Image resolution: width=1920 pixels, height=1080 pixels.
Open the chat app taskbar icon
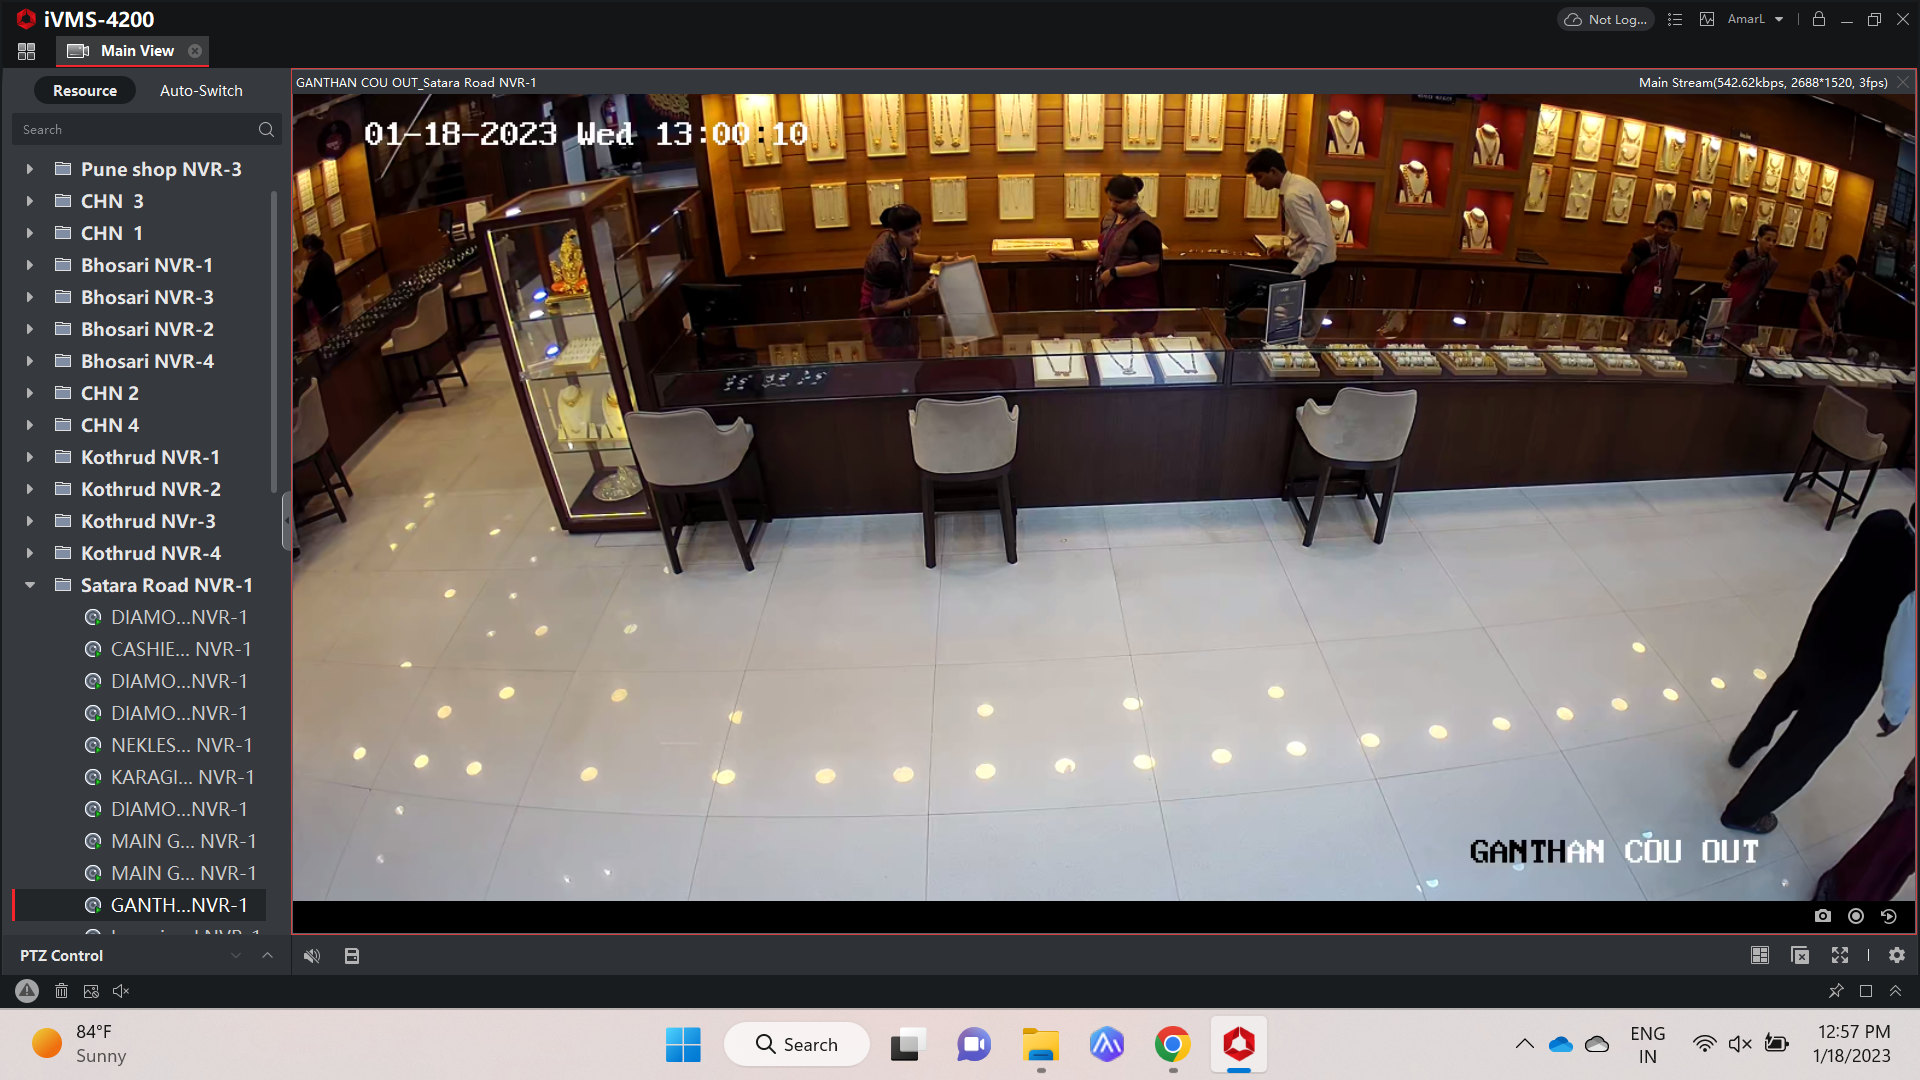(973, 1045)
